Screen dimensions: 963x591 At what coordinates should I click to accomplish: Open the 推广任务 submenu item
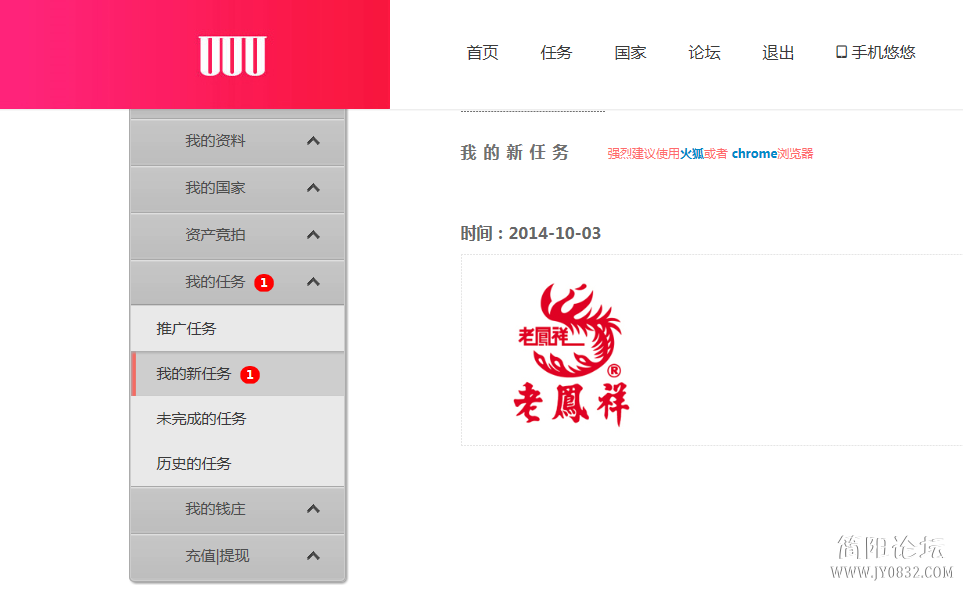click(x=238, y=329)
